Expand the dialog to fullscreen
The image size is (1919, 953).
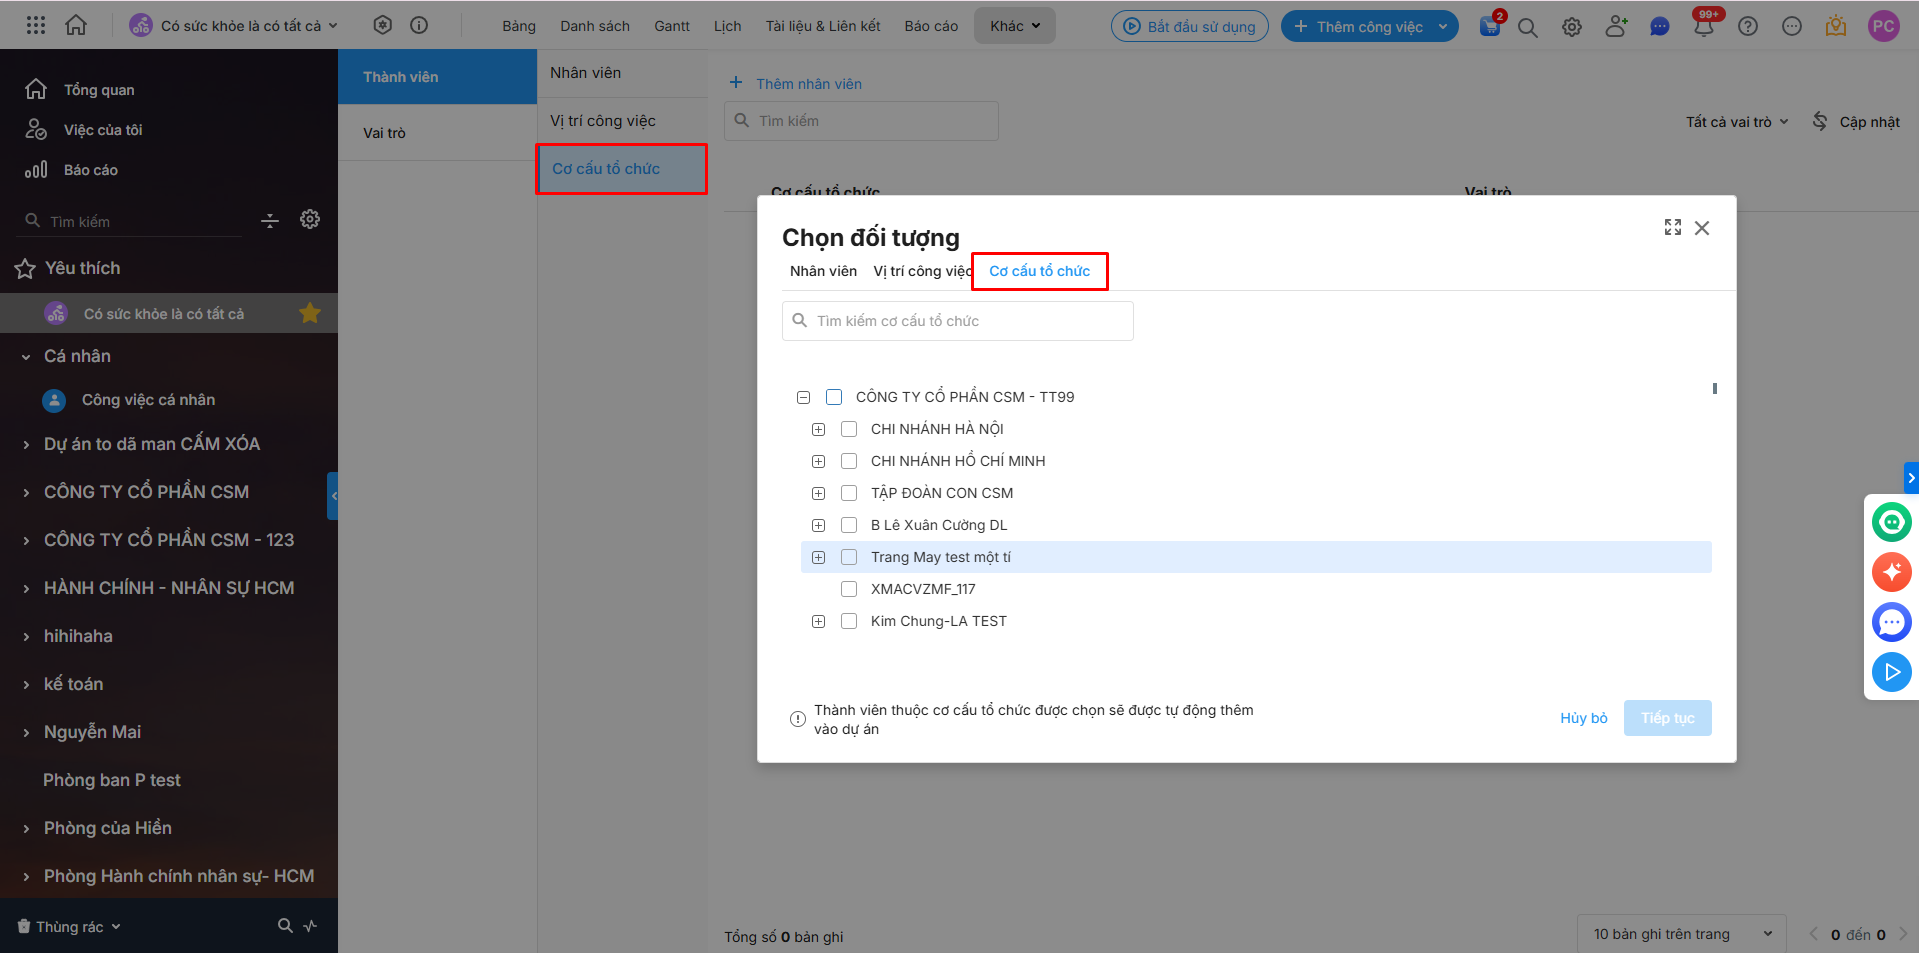pos(1672,228)
